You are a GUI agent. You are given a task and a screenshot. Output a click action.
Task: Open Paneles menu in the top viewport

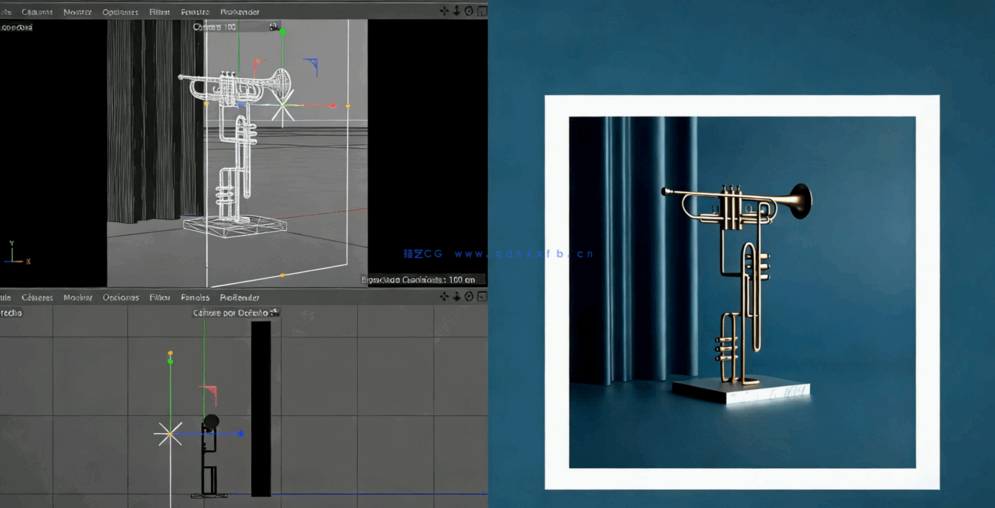[195, 12]
